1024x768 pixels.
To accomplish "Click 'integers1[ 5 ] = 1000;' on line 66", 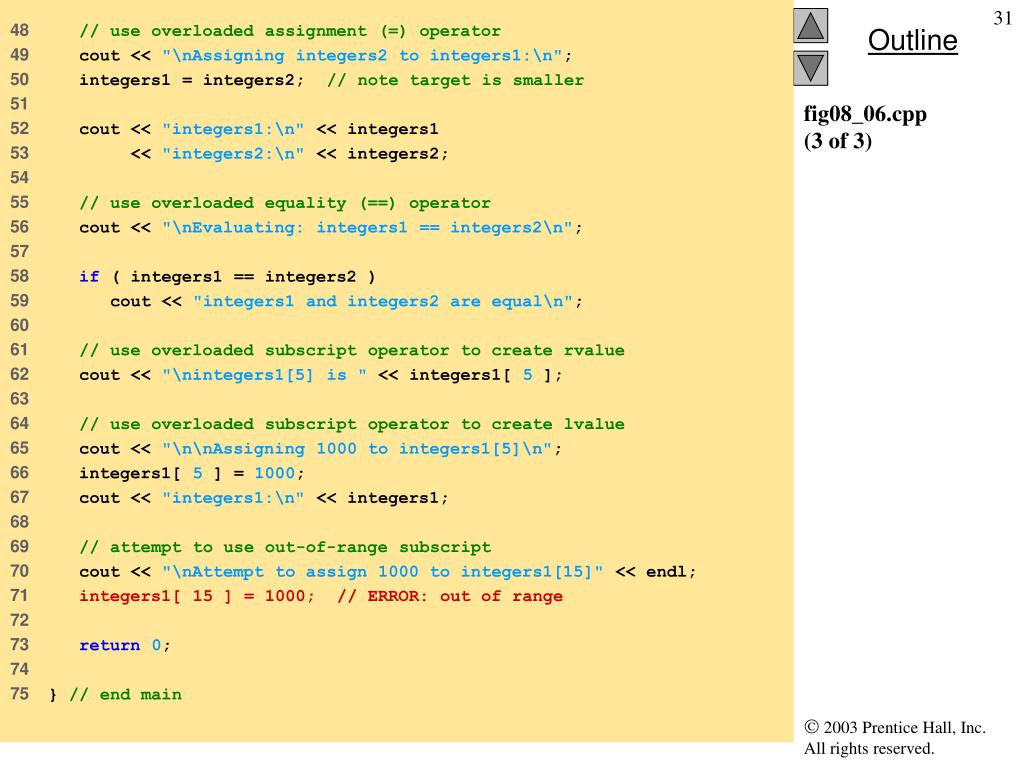I will pyautogui.click(x=191, y=473).
